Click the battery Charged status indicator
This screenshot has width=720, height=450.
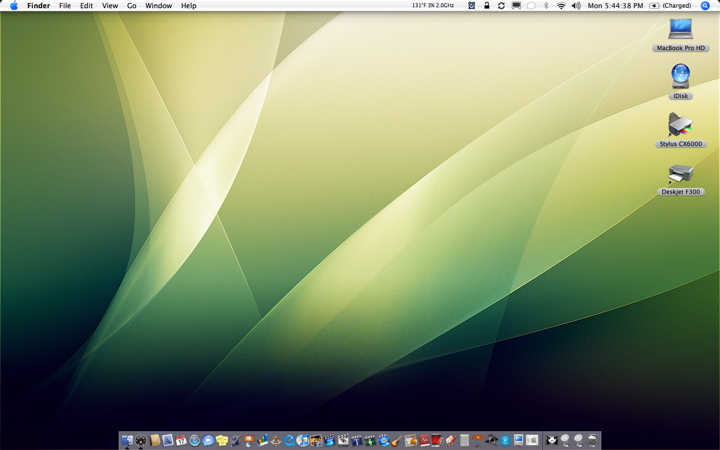pos(670,6)
